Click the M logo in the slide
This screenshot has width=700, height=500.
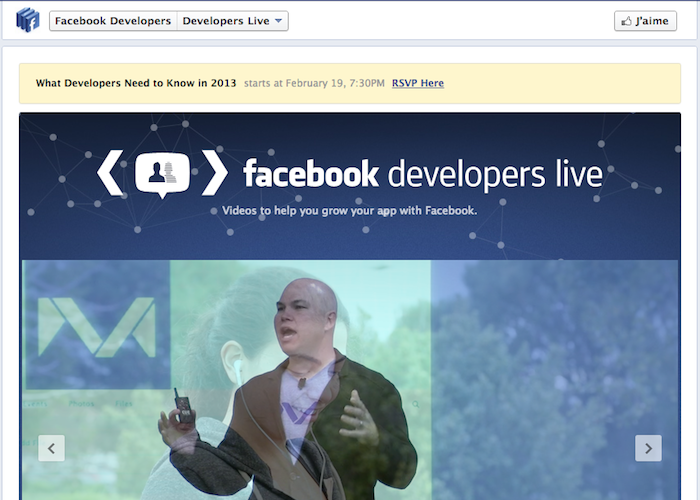click(x=97, y=324)
